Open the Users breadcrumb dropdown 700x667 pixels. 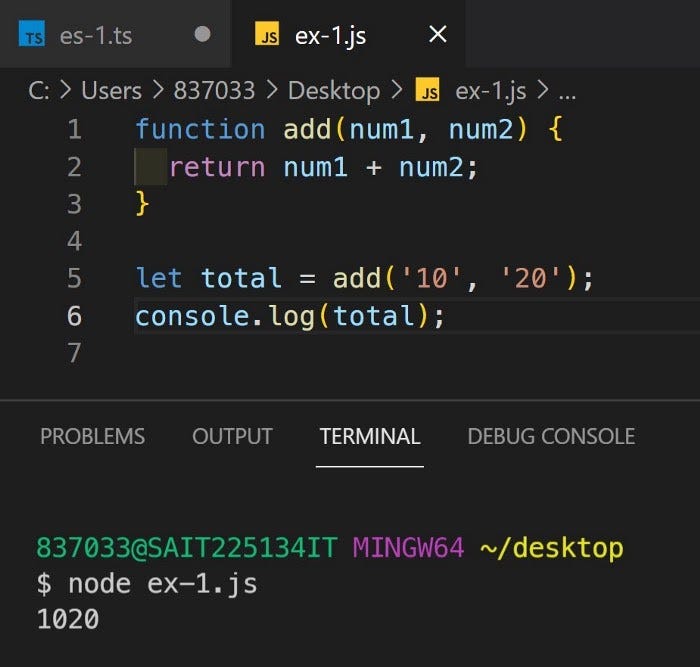click(111, 91)
